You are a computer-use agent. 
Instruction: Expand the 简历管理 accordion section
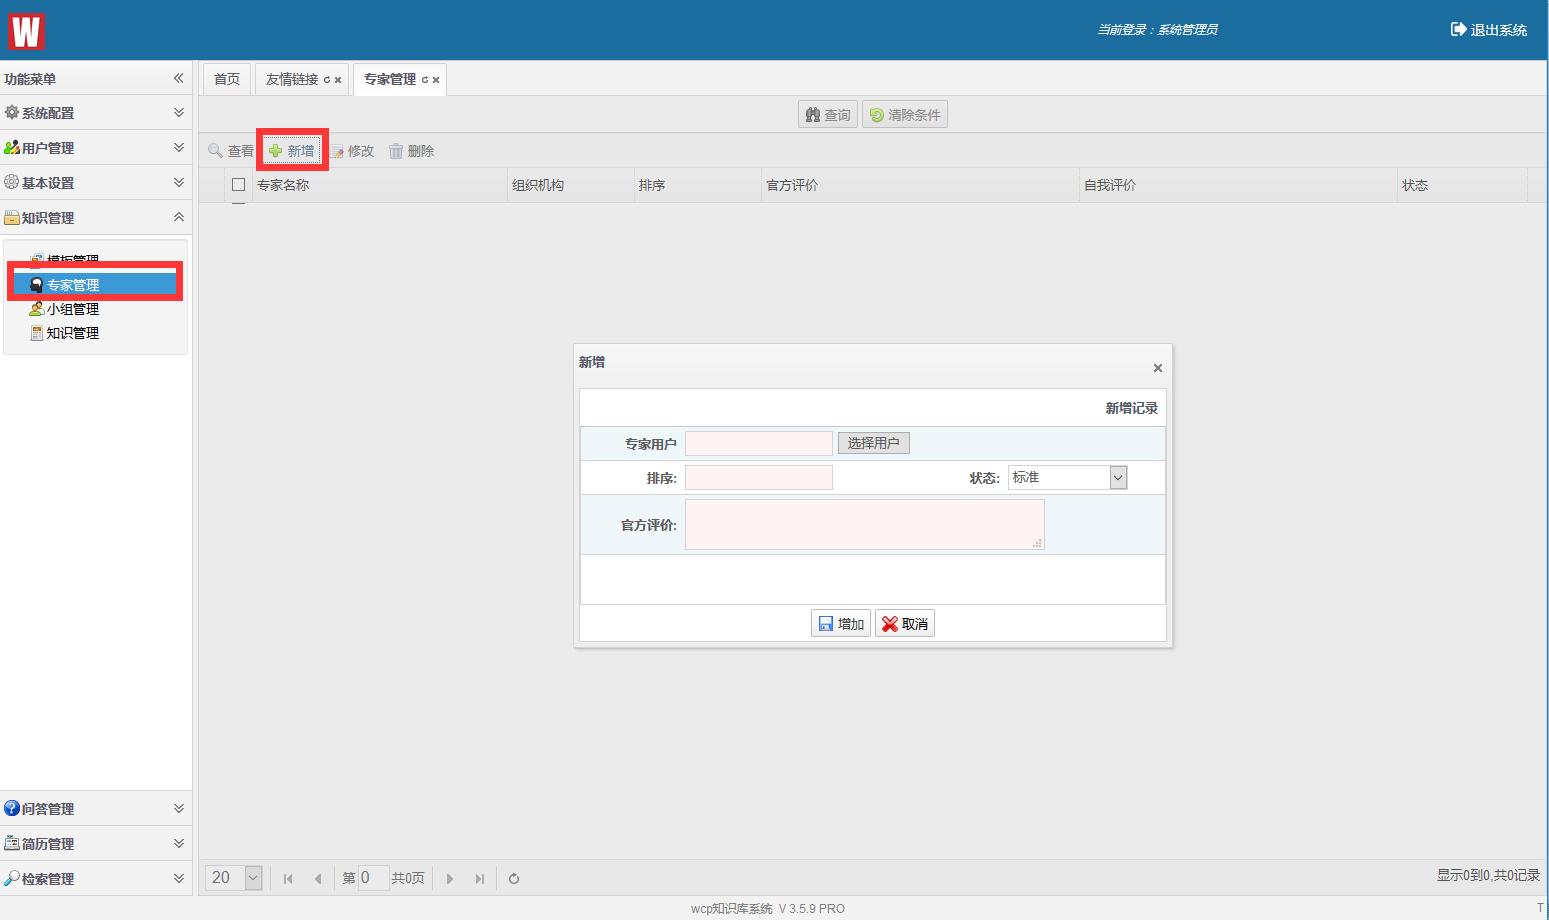pyautogui.click(x=95, y=844)
